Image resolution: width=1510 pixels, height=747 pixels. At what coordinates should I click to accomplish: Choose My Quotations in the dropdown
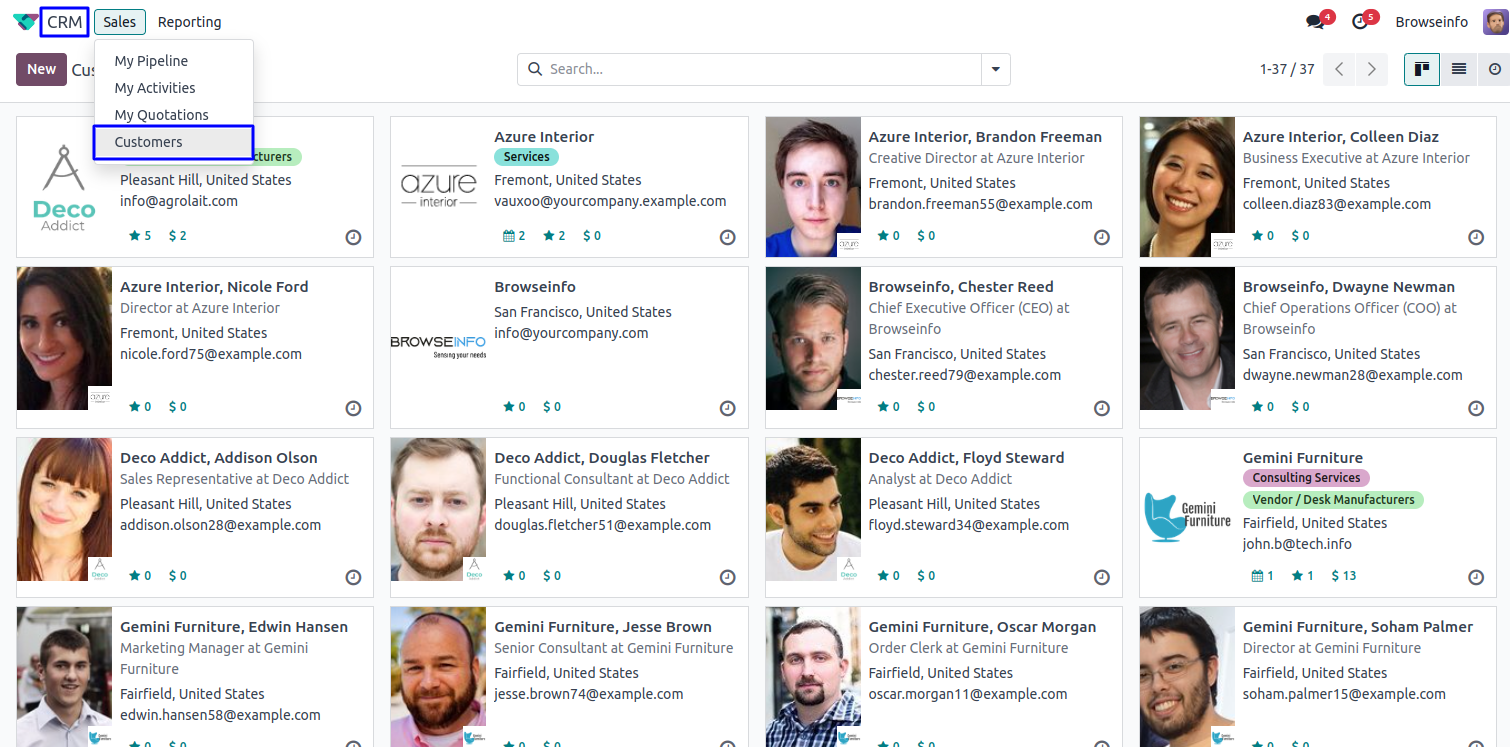point(161,115)
